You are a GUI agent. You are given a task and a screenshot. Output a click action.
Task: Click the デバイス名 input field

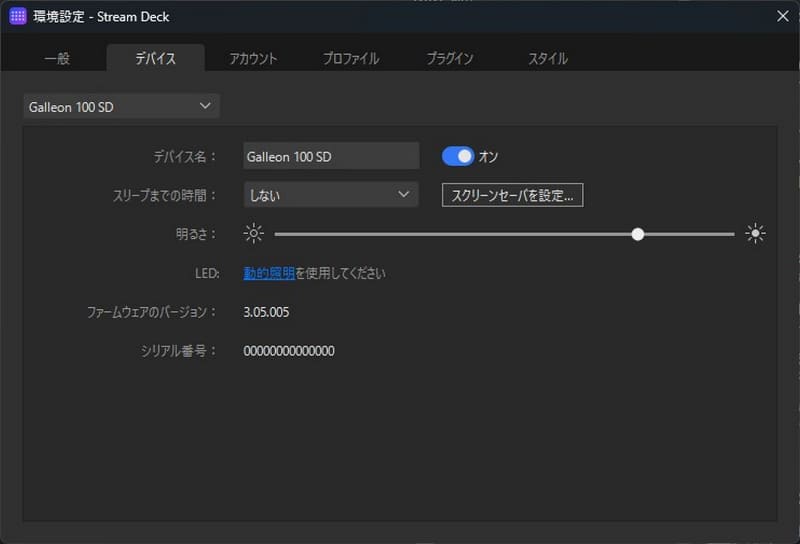click(x=331, y=156)
